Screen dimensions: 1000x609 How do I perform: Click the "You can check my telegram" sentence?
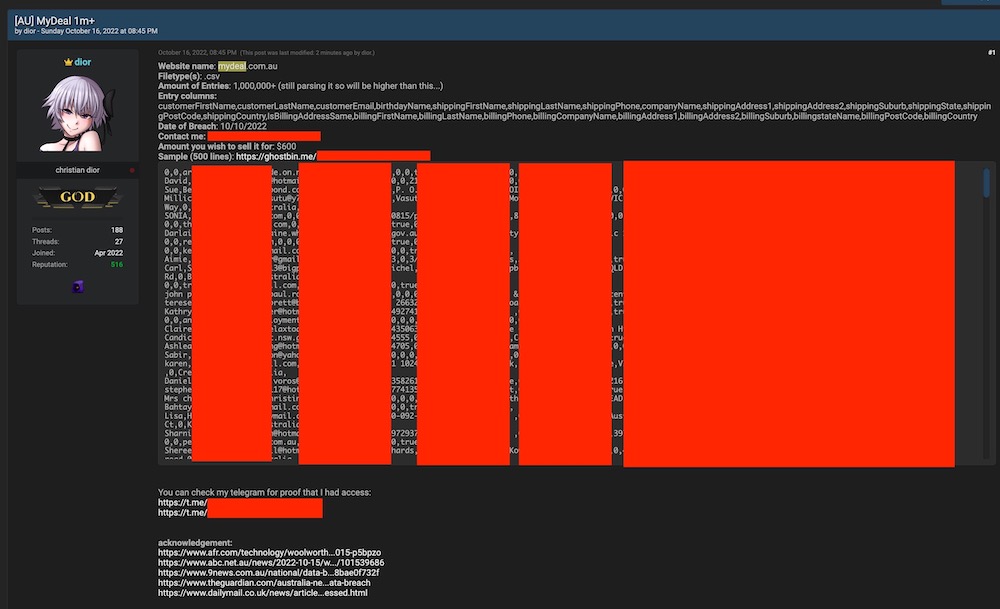265,492
